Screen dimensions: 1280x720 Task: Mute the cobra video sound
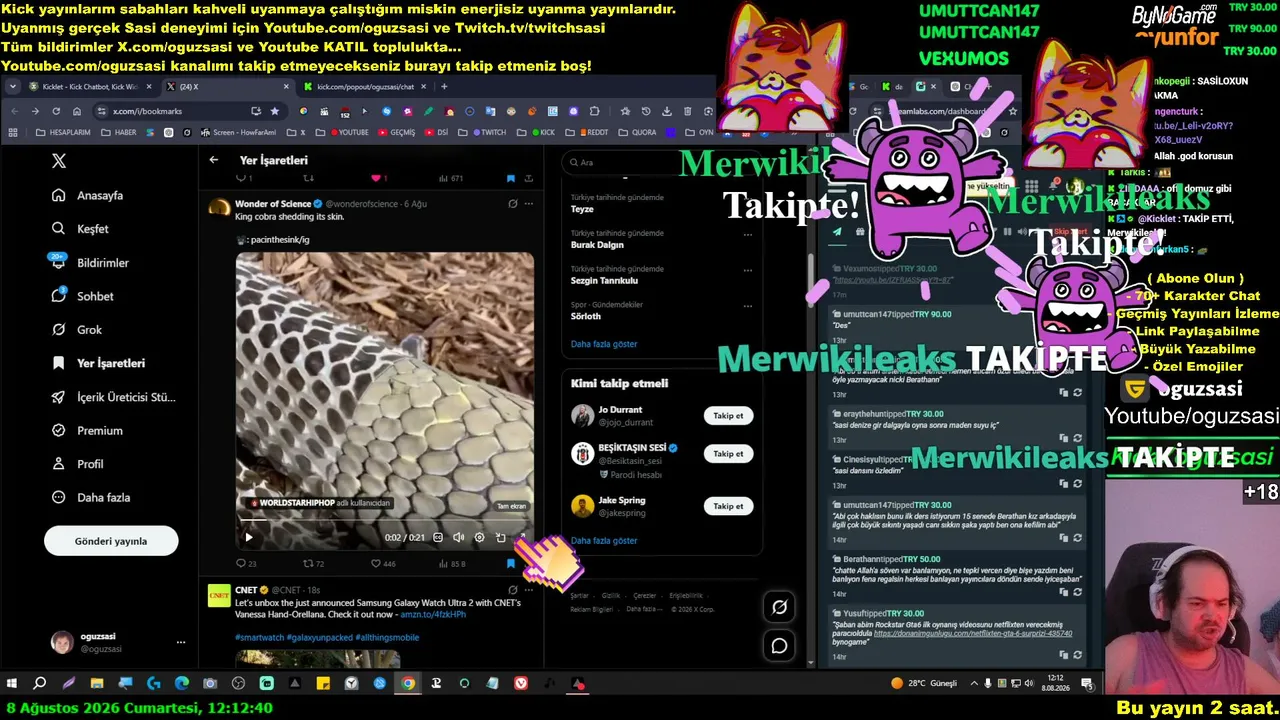click(458, 537)
